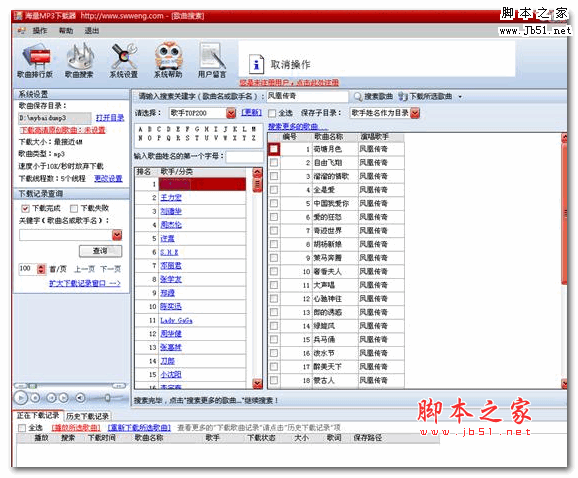The height and width of the screenshot is (478, 578).
Task: Click the media player stop button
Action: click(x=35, y=398)
